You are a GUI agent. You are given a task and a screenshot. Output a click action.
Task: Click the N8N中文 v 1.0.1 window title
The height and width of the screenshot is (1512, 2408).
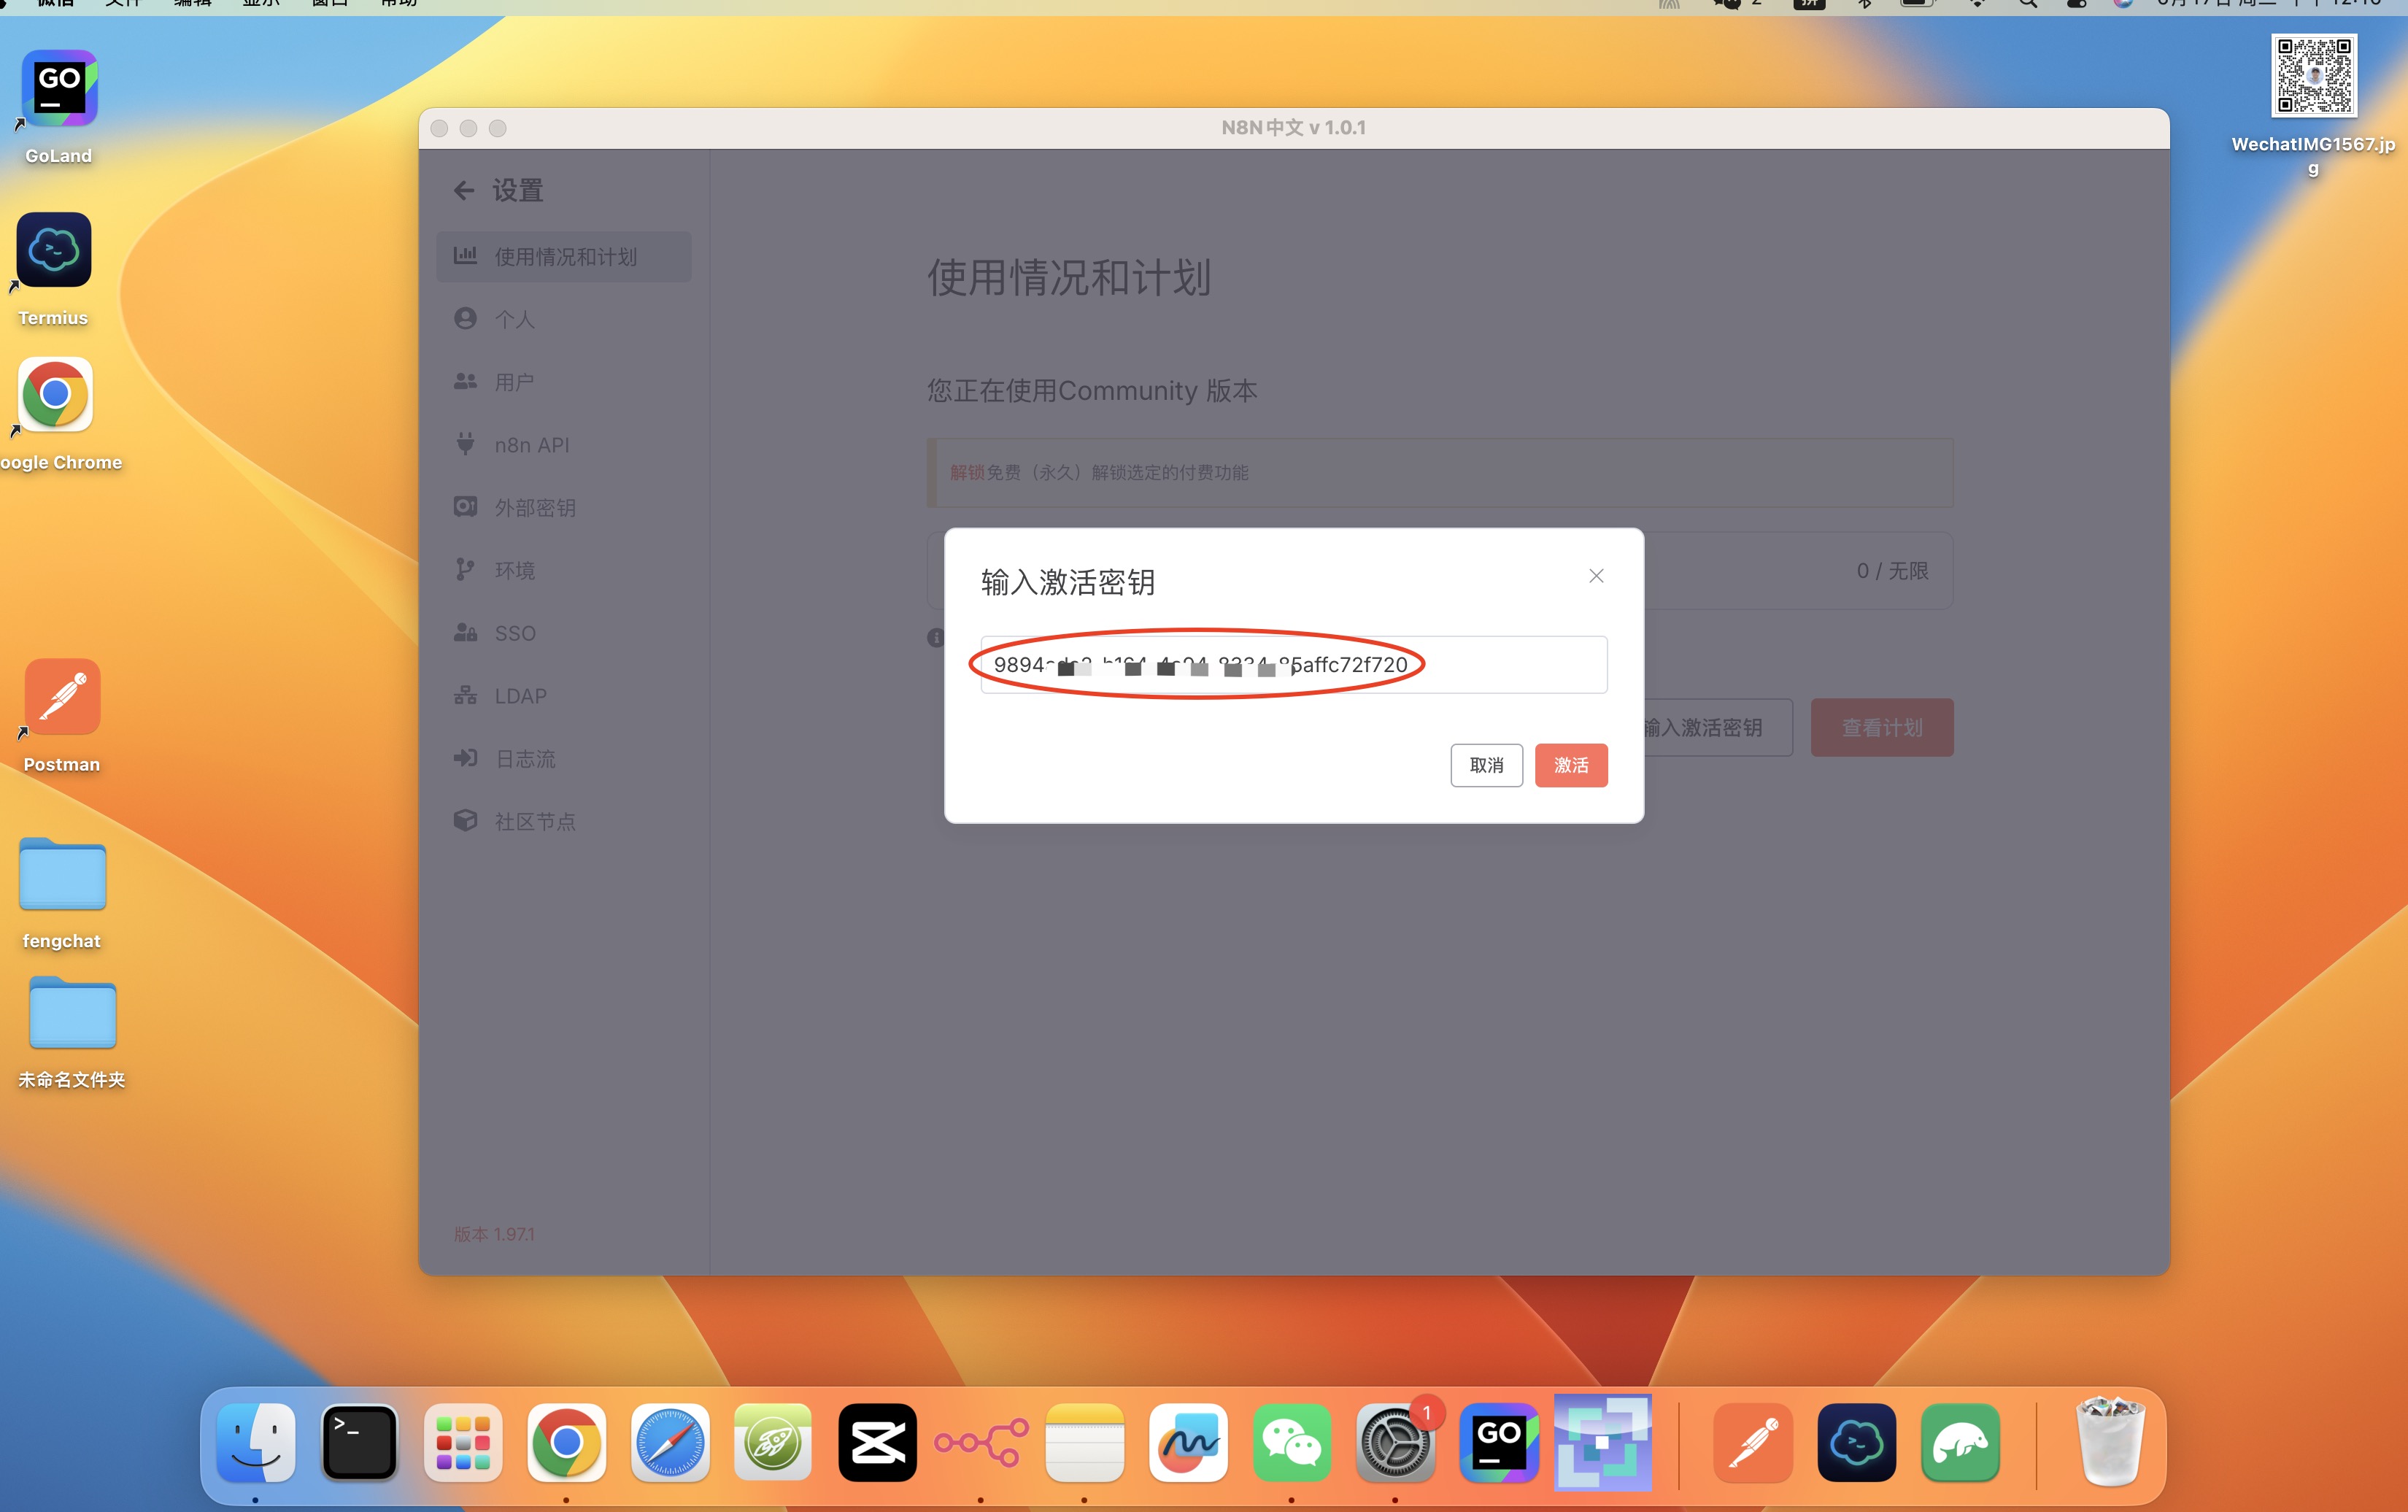1293,128
